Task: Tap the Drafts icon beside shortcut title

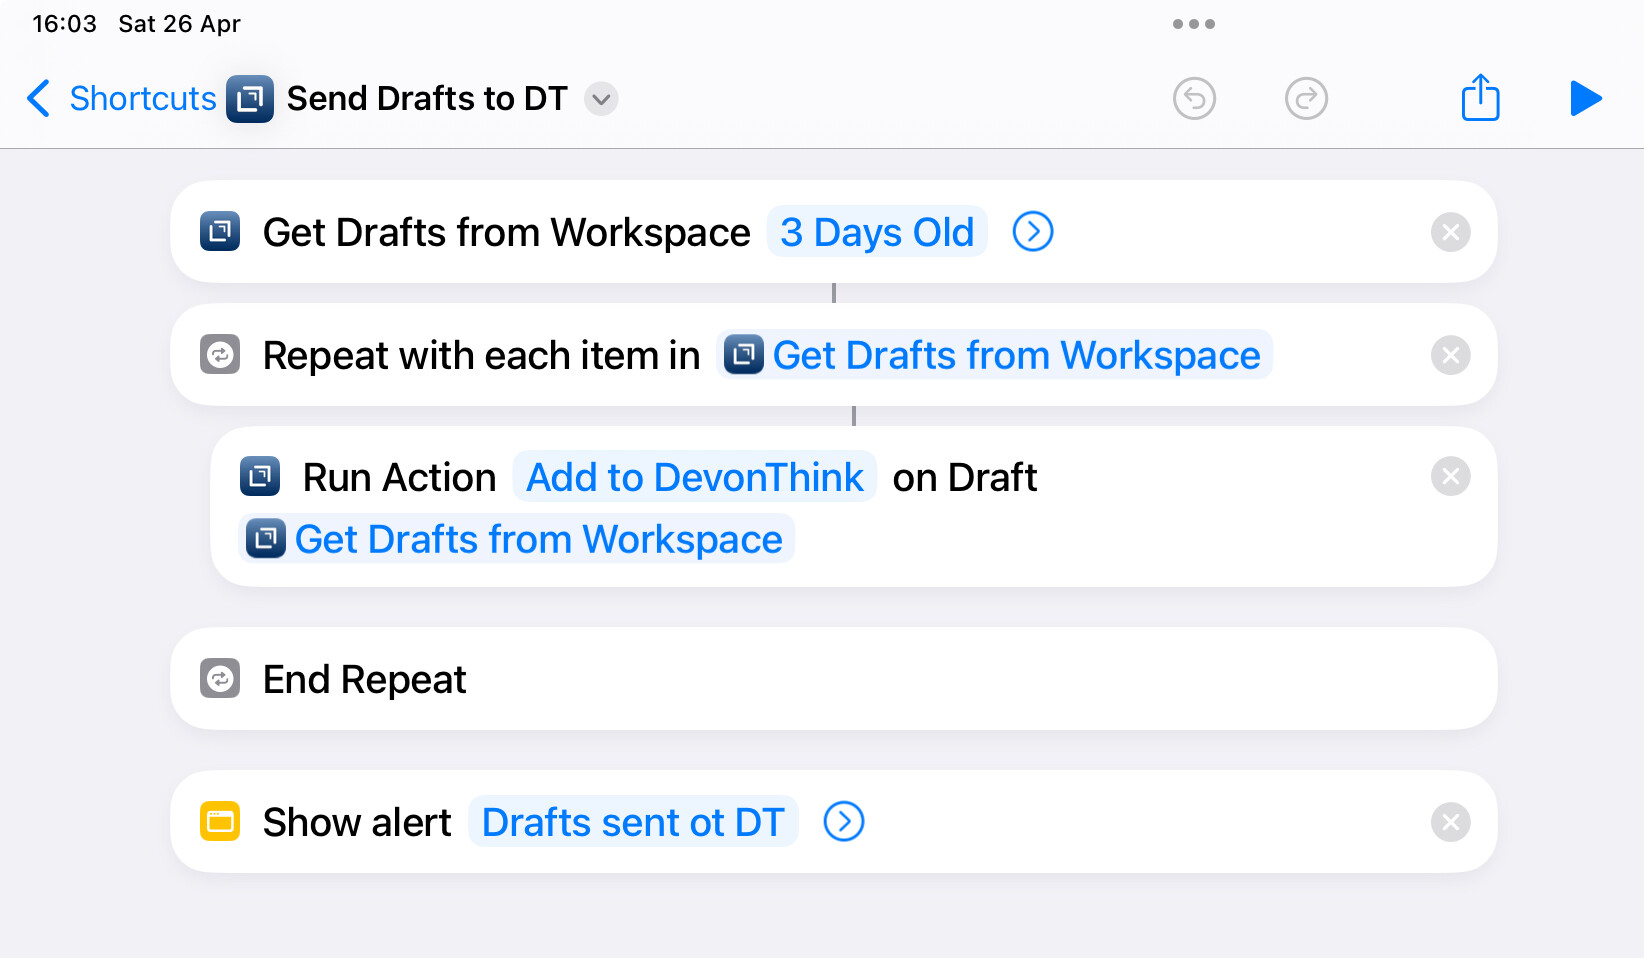Action: (250, 98)
